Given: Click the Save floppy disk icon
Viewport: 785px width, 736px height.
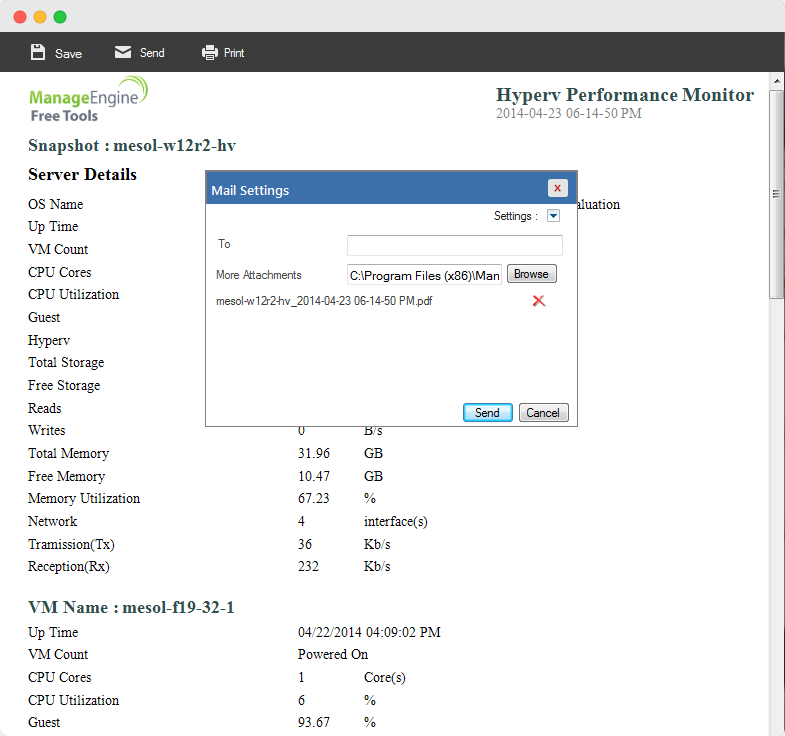Looking at the screenshot, I should click(38, 52).
